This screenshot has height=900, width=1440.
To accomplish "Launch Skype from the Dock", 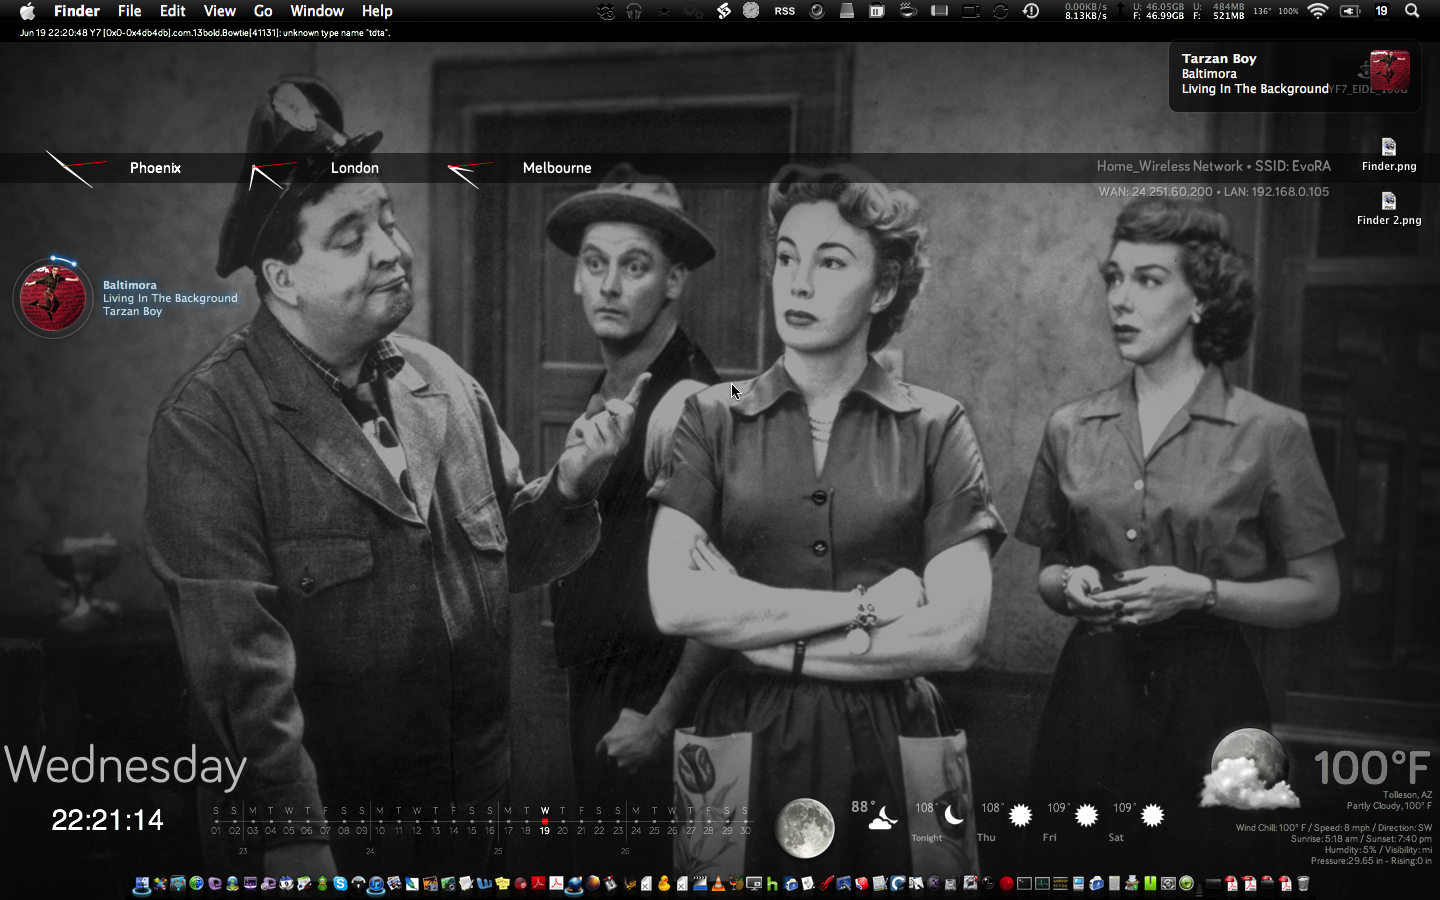I will click(340, 883).
